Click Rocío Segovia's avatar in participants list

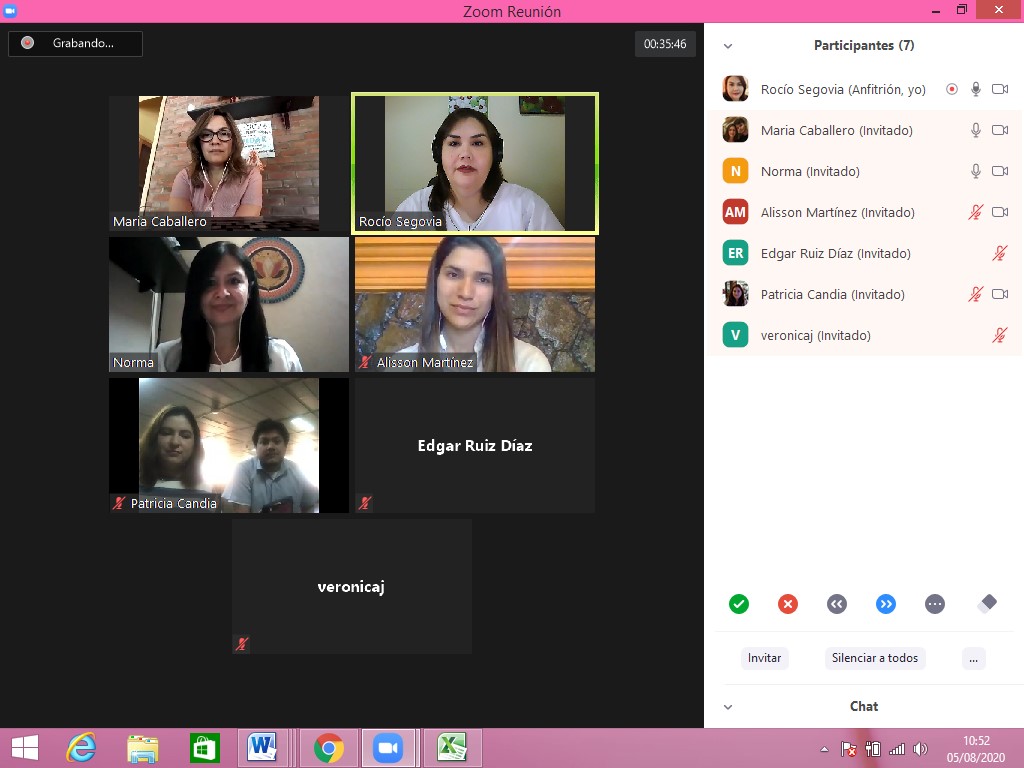(x=735, y=89)
